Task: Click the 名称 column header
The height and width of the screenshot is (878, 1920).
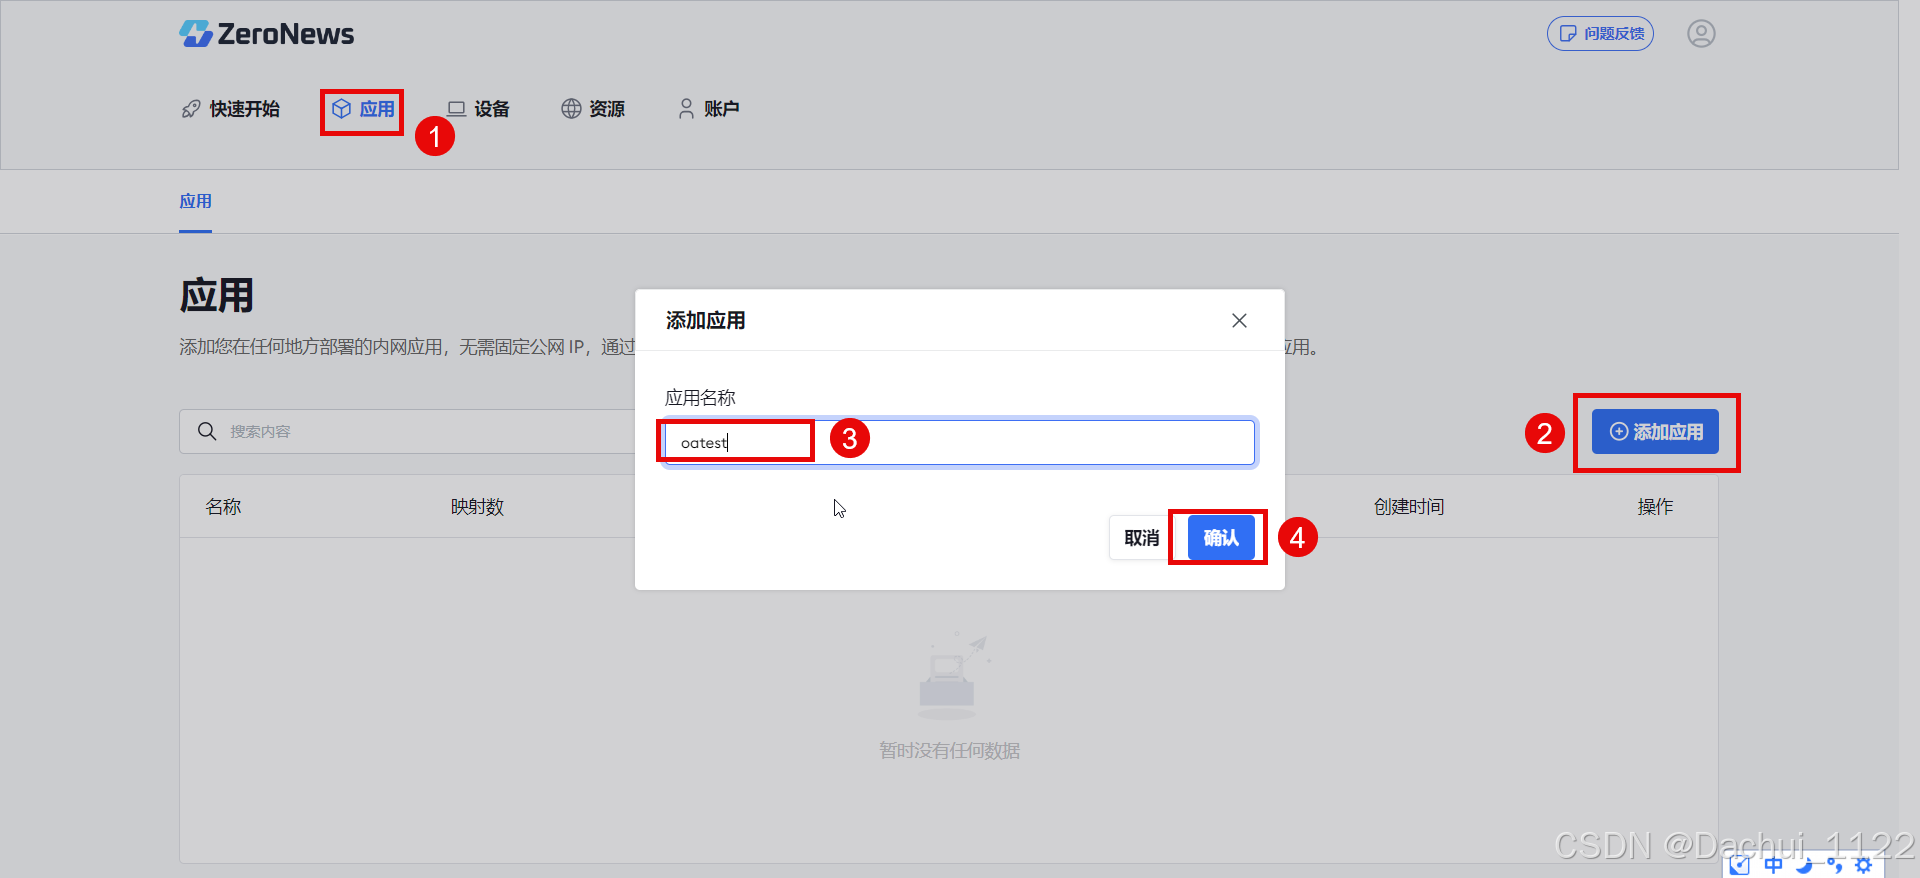Action: click(223, 507)
